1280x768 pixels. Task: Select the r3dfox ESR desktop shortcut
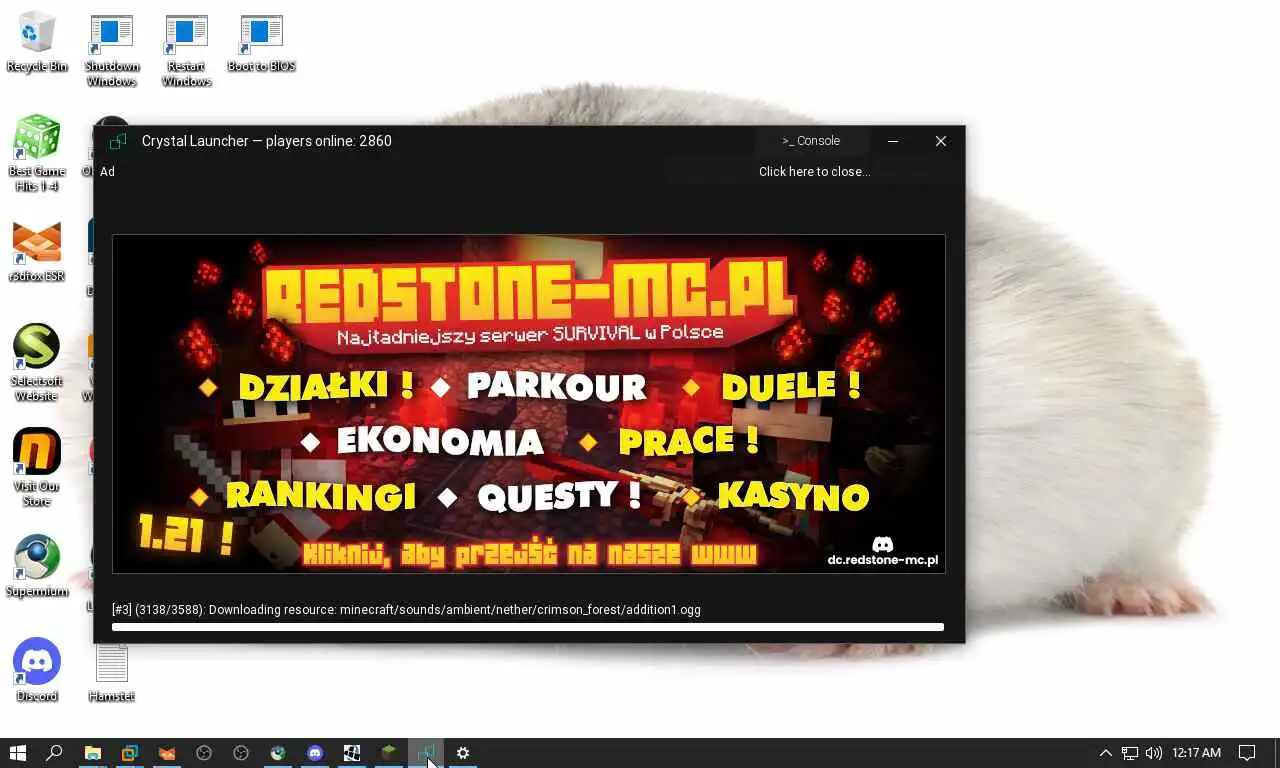pos(37,252)
